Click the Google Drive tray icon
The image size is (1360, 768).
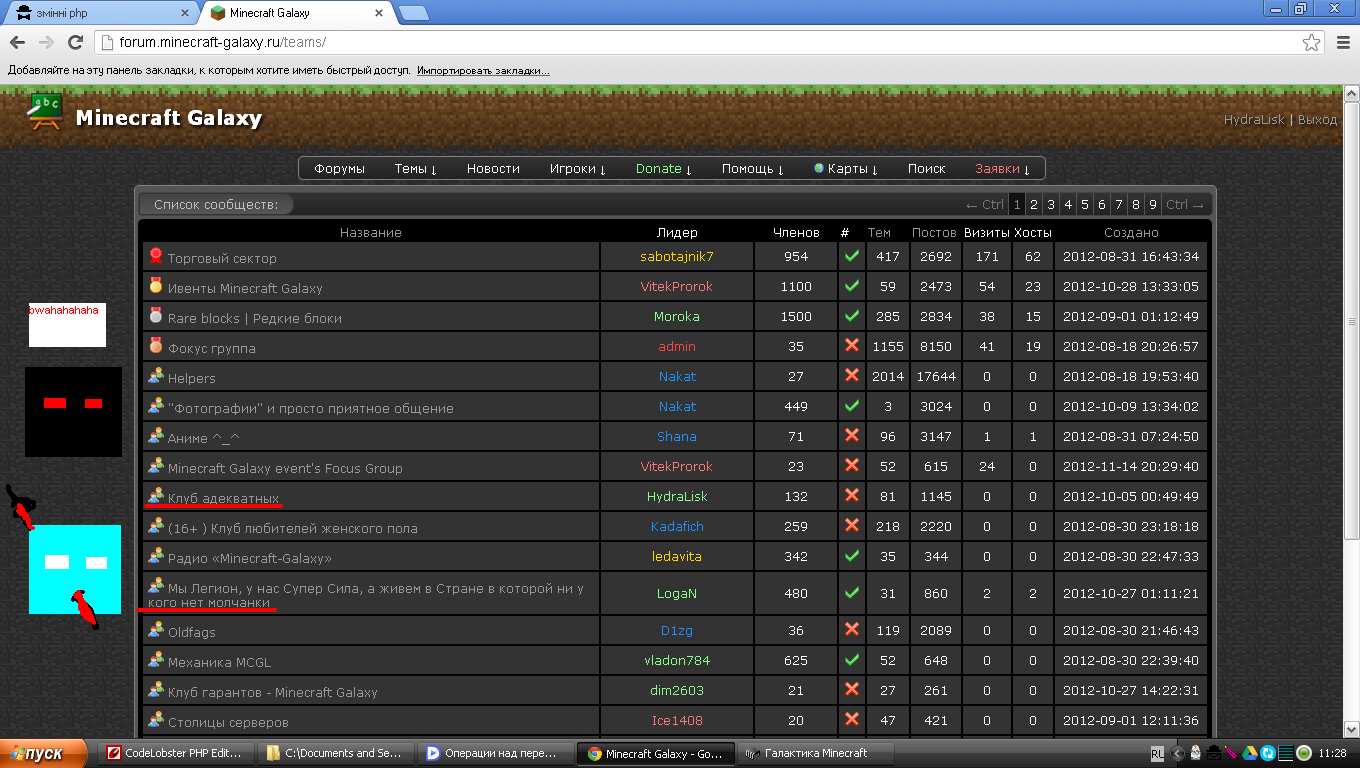click(1251, 753)
